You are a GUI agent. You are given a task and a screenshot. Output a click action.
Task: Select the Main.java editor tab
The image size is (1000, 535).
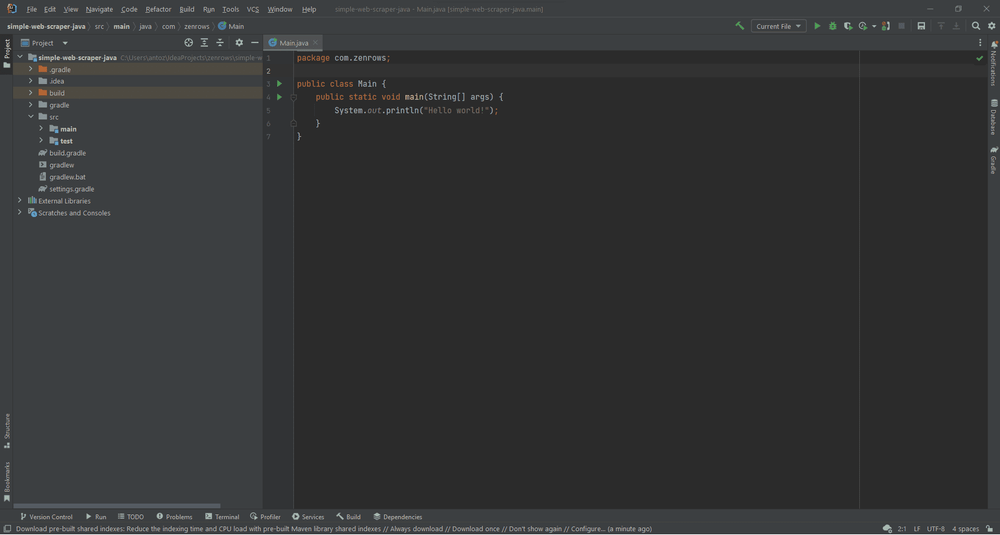pyautogui.click(x=293, y=43)
